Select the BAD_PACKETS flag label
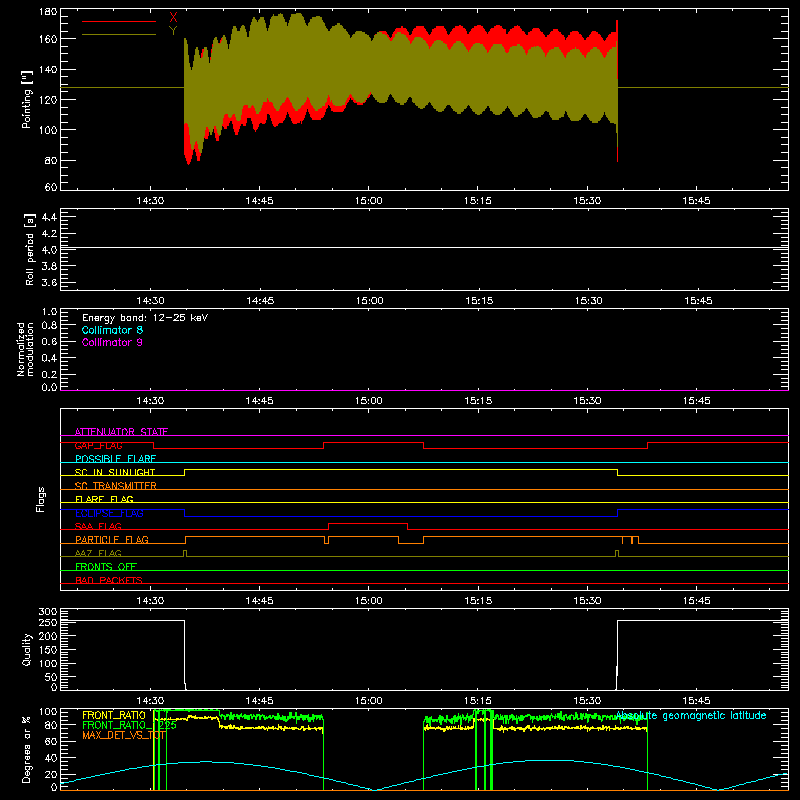This screenshot has width=800, height=800. (109, 580)
